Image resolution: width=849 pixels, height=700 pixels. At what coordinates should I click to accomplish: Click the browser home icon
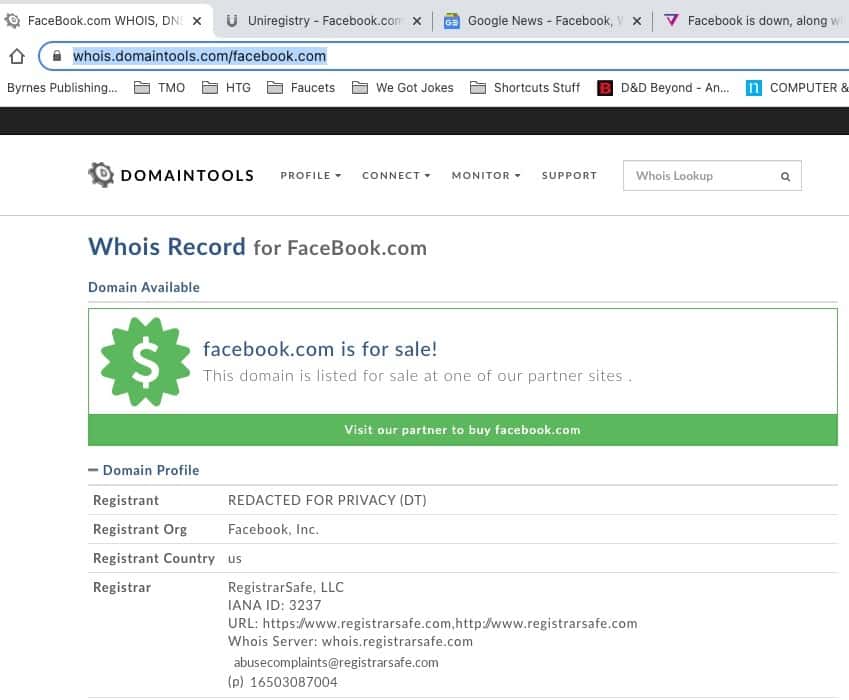17,56
